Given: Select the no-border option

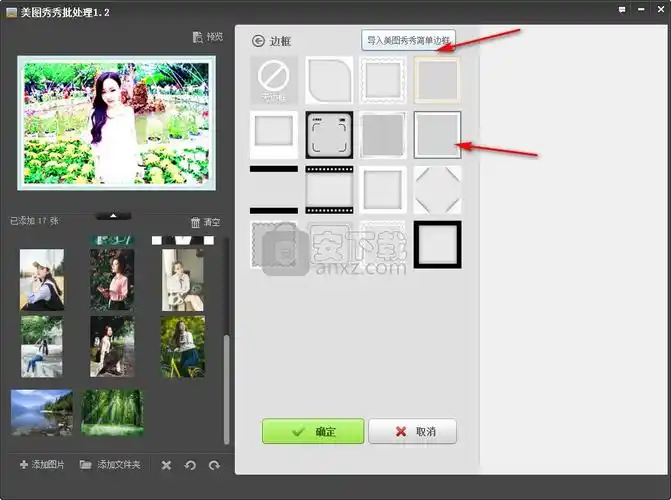Looking at the screenshot, I should [x=273, y=80].
